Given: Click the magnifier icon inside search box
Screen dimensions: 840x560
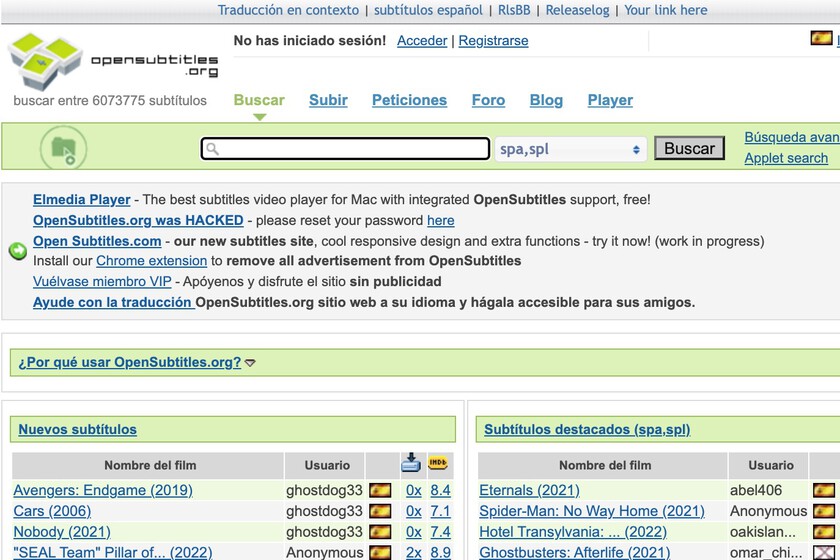Looking at the screenshot, I should point(213,149).
